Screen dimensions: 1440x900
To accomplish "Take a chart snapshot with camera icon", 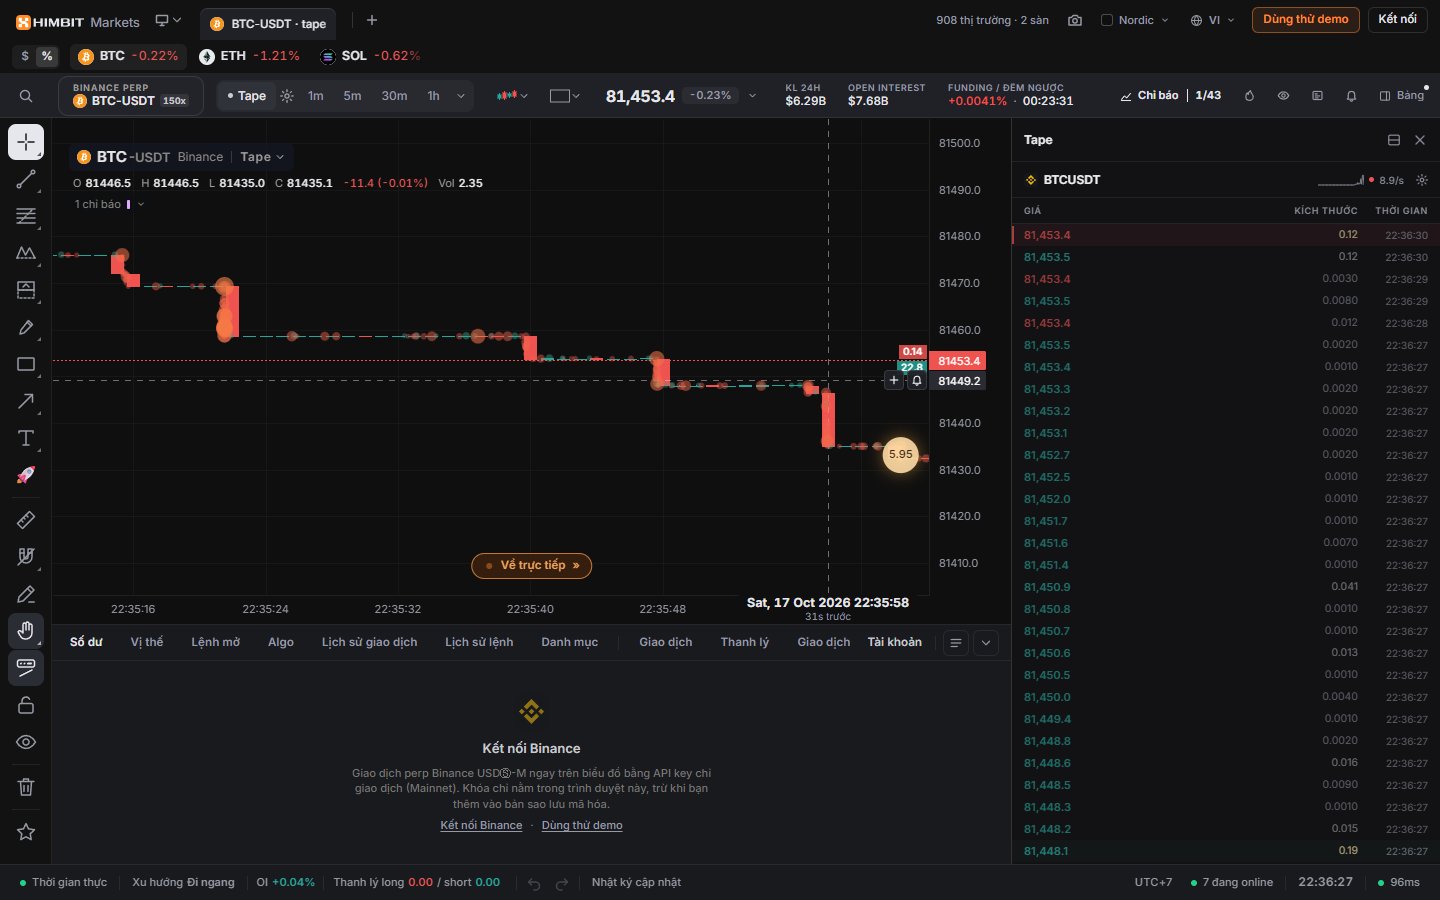I will 1075,20.
